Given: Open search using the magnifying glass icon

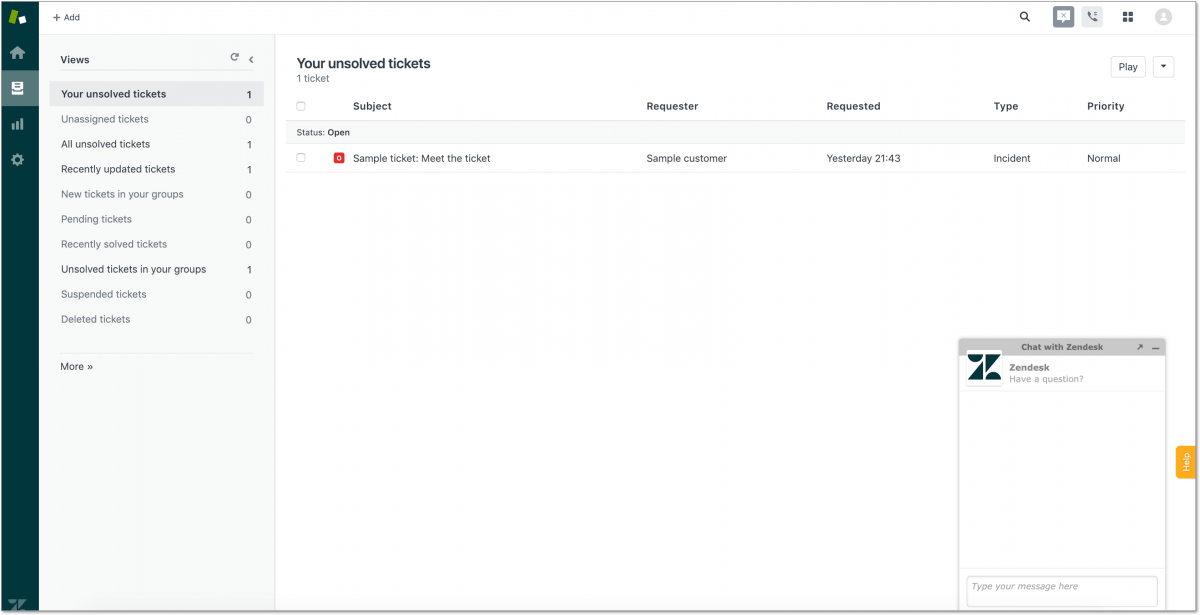Looking at the screenshot, I should pyautogui.click(x=1024, y=17).
